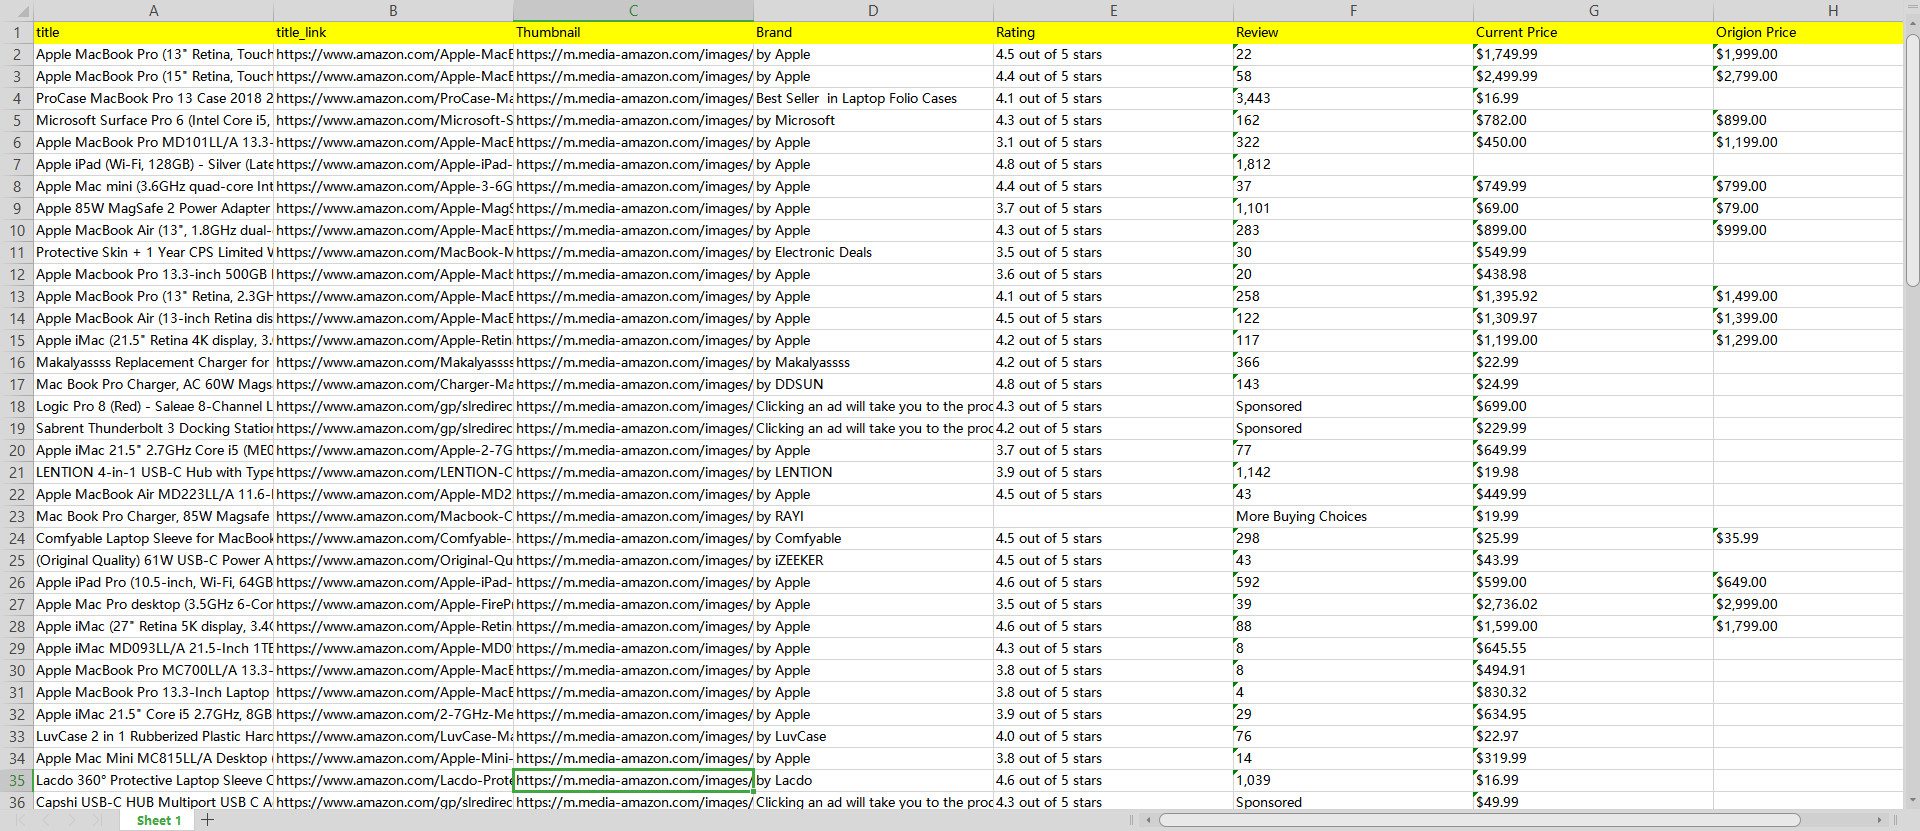Screen dimensions: 1920x831
Task: Select the 'Apple Mac mini (3.6GHz quad-core' title cell
Action: click(153, 186)
